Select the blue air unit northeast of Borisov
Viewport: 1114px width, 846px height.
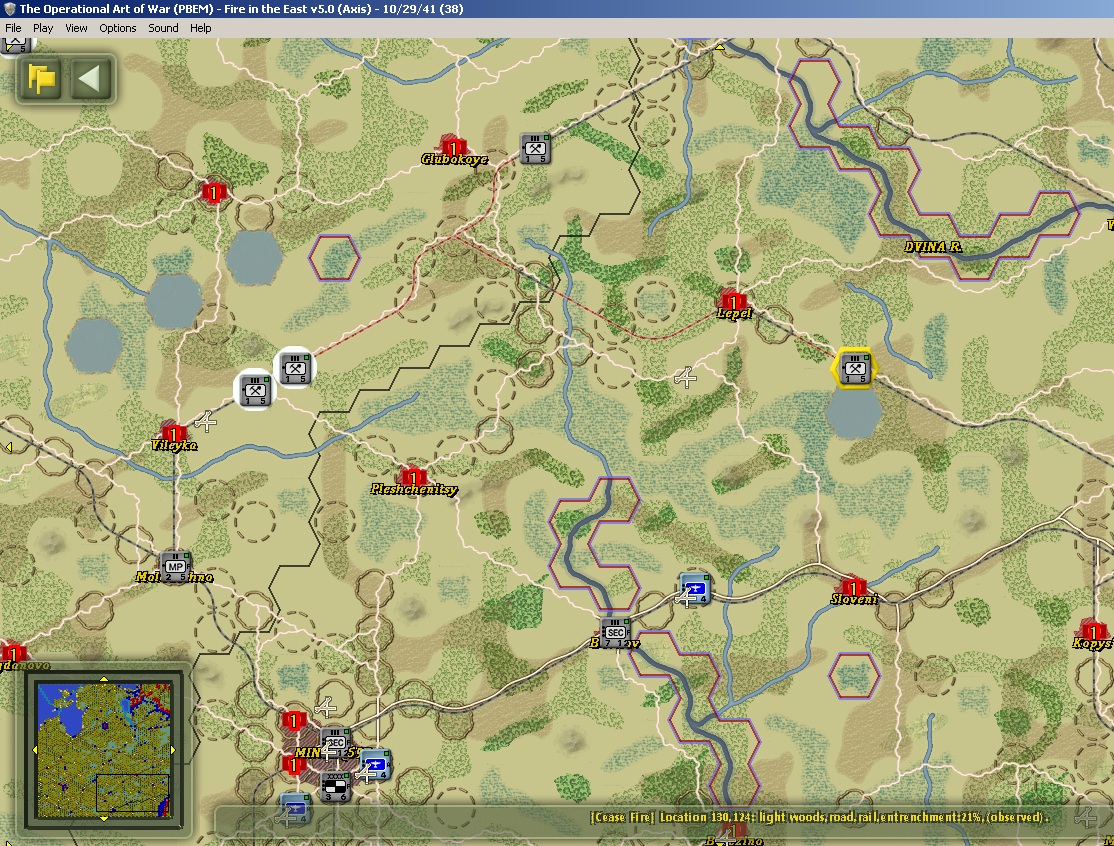pyautogui.click(x=695, y=588)
